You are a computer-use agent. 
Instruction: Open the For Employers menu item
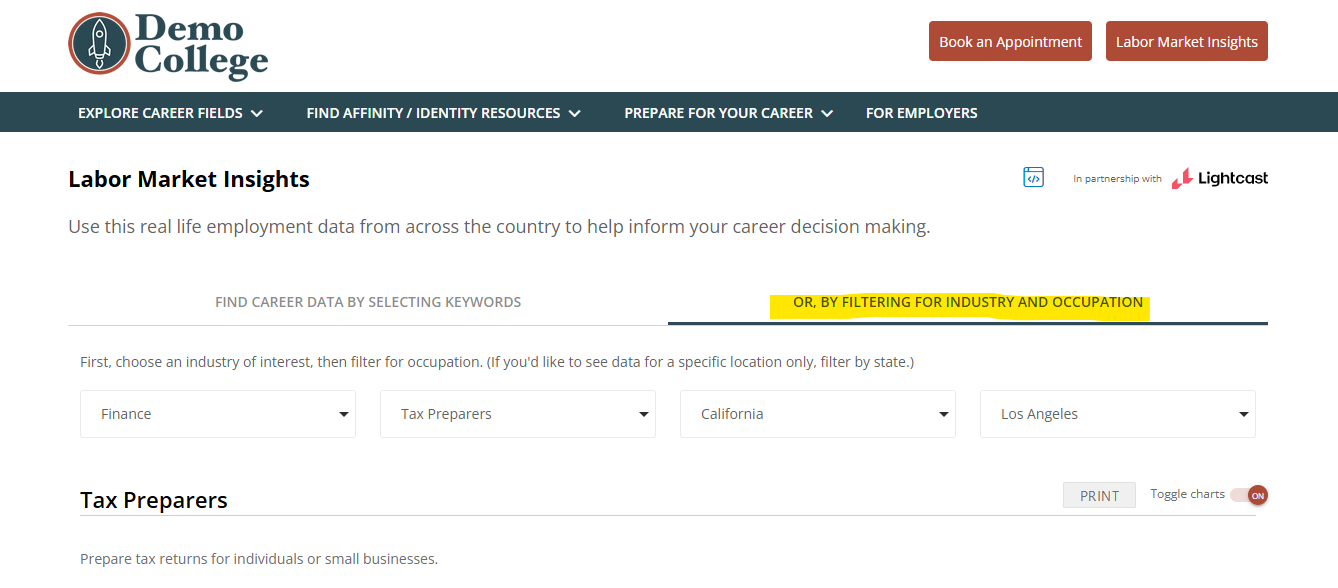pyautogui.click(x=922, y=113)
